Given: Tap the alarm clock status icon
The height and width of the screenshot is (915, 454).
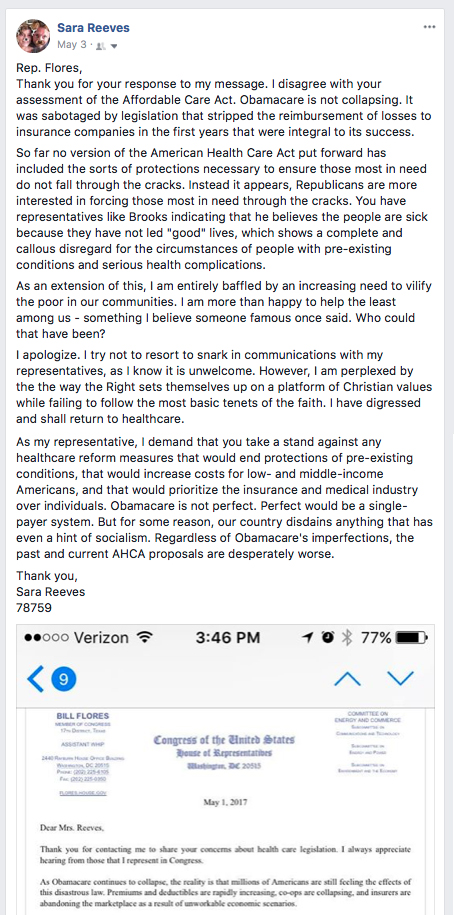Looking at the screenshot, I should [x=328, y=637].
